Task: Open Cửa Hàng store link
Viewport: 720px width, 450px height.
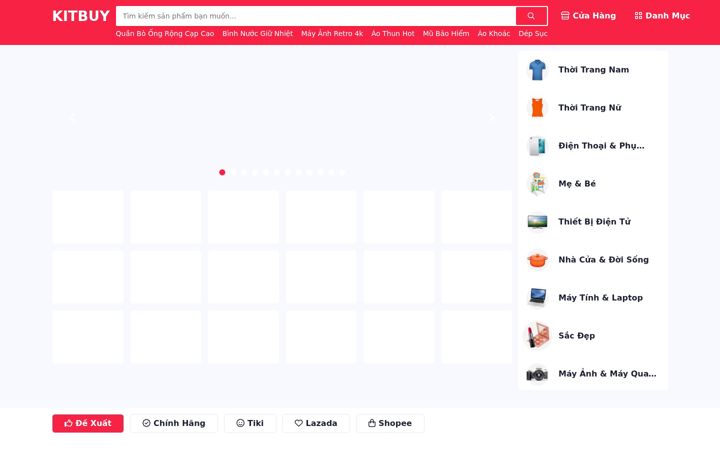Action: pos(588,16)
